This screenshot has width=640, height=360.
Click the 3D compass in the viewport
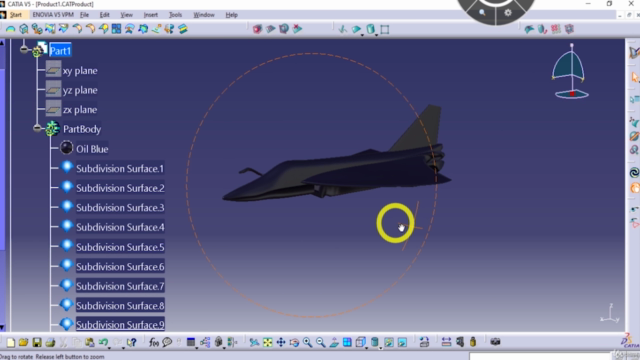pyautogui.click(x=571, y=71)
